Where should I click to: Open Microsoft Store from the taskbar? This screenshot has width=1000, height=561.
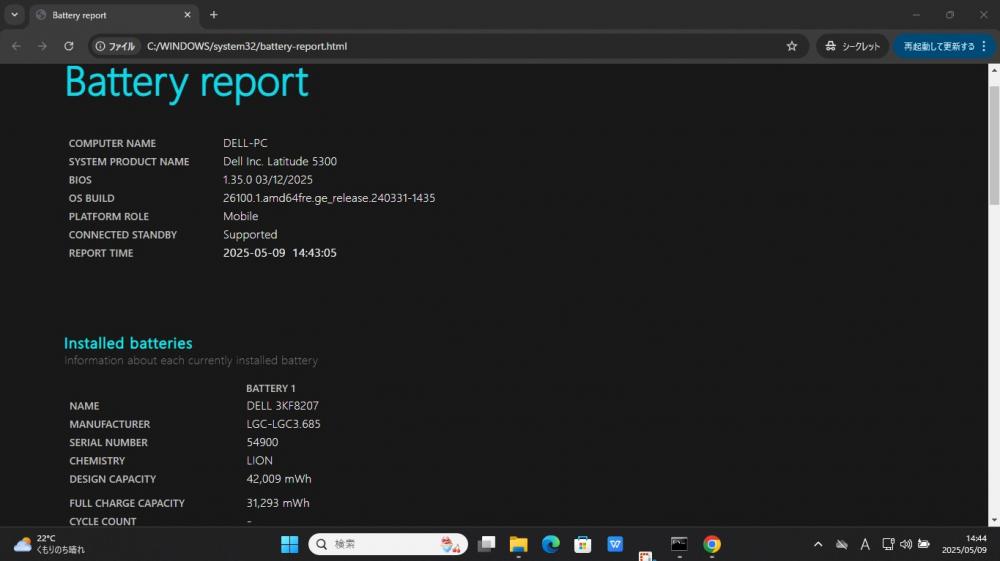click(x=582, y=544)
